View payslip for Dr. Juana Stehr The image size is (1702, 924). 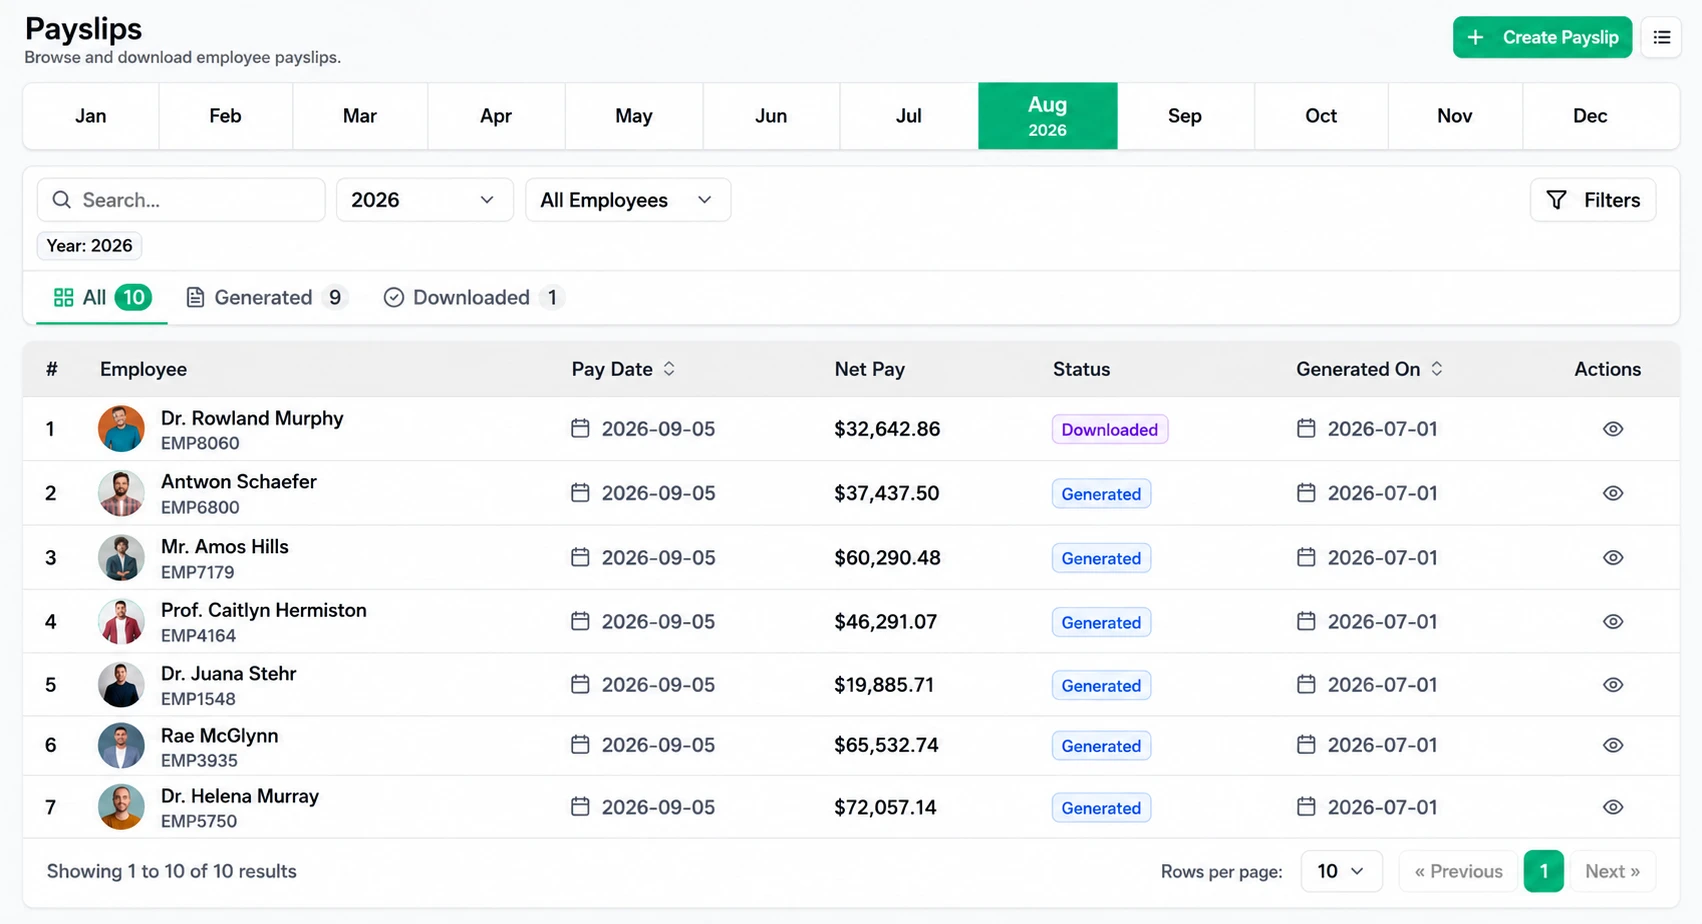click(1612, 685)
